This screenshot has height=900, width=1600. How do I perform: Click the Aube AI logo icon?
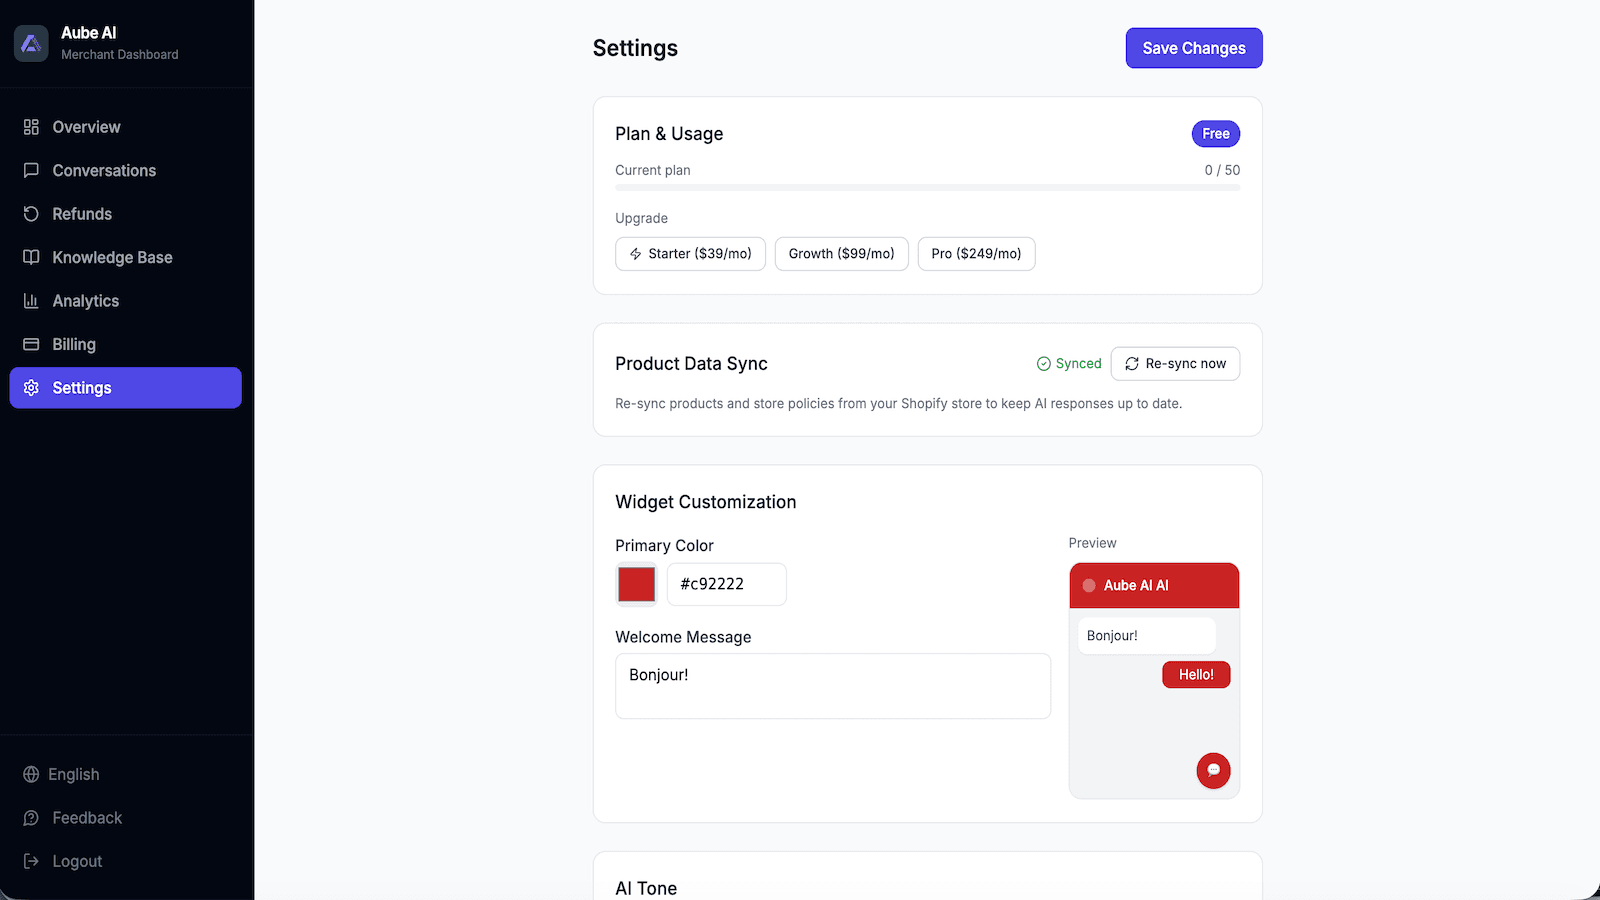(x=31, y=43)
